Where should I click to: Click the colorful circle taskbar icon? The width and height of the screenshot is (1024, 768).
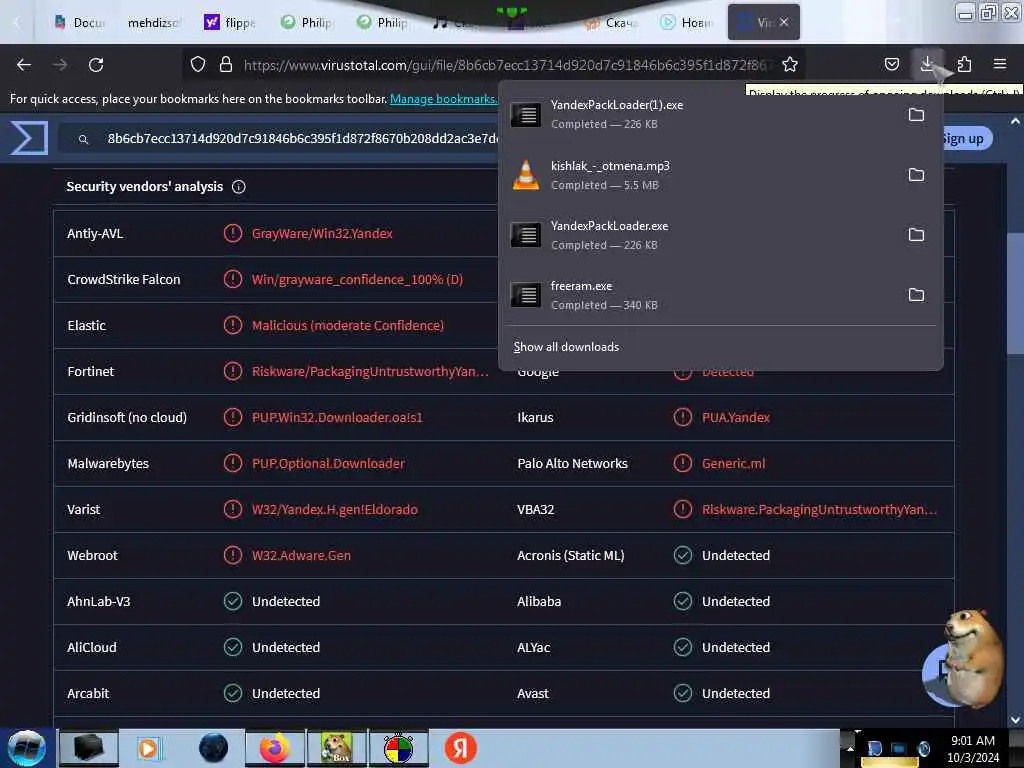click(398, 748)
